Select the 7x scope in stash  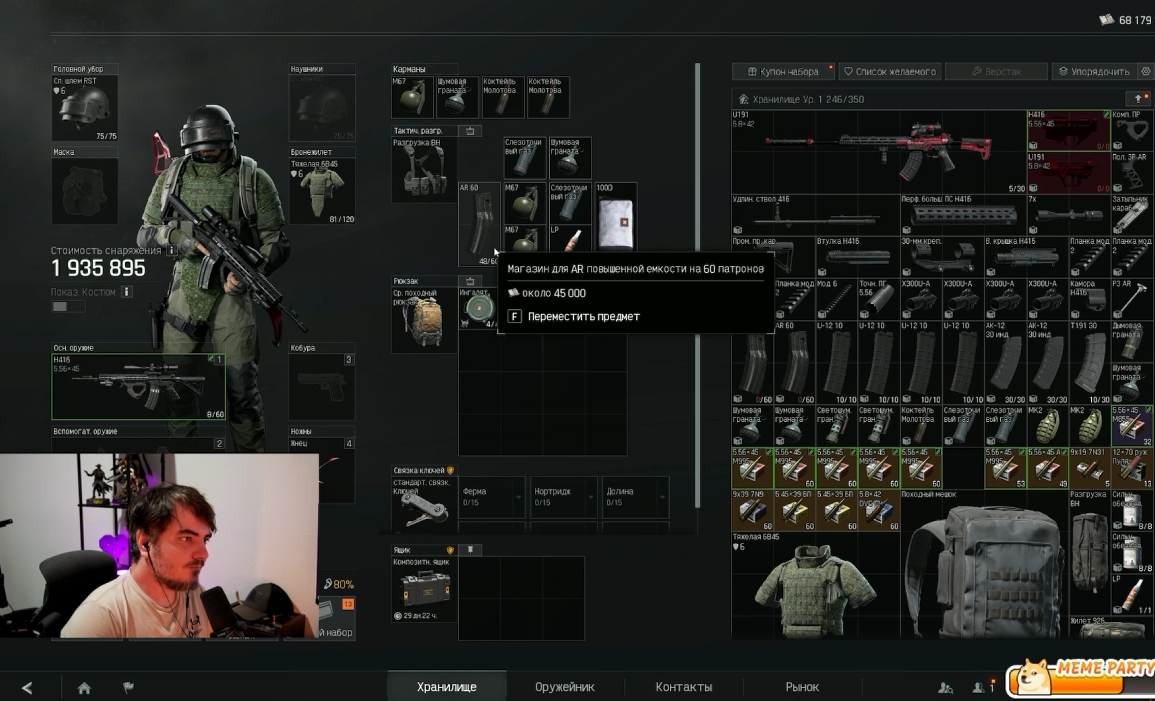[1069, 215]
